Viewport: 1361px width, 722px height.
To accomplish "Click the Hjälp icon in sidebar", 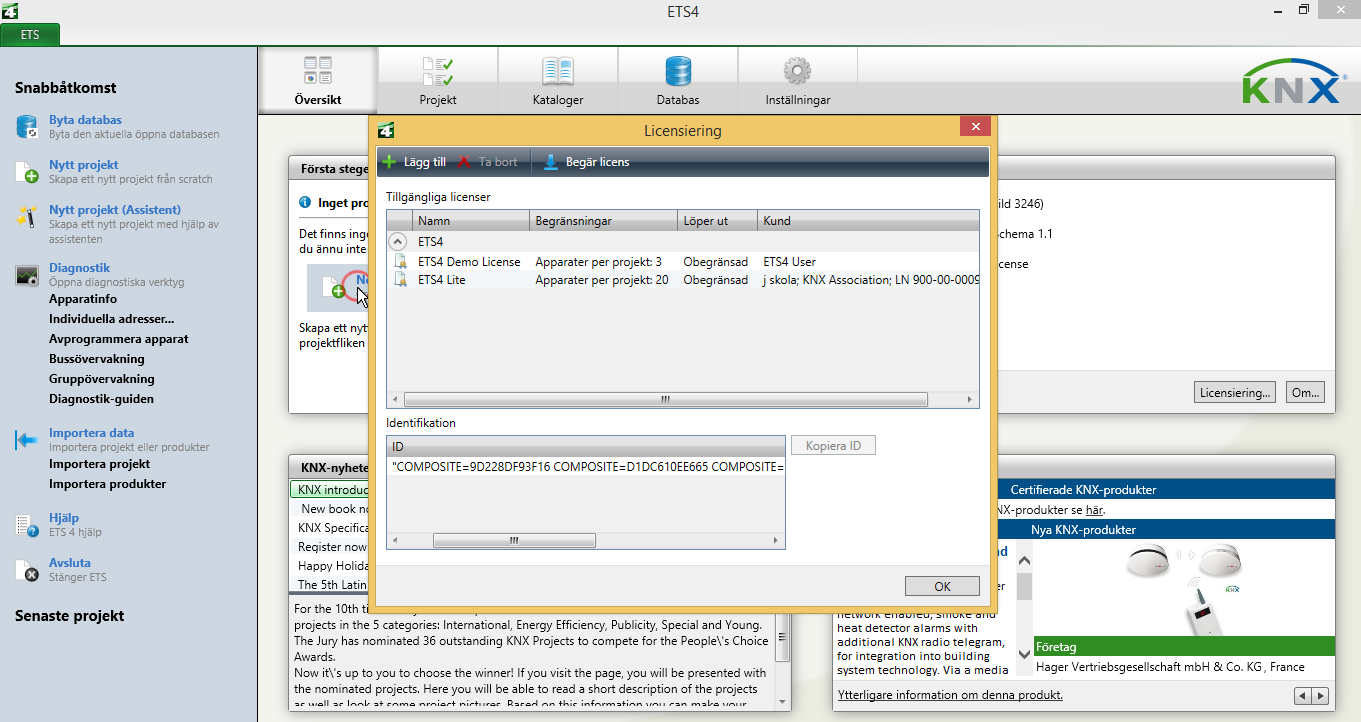I will [27, 525].
